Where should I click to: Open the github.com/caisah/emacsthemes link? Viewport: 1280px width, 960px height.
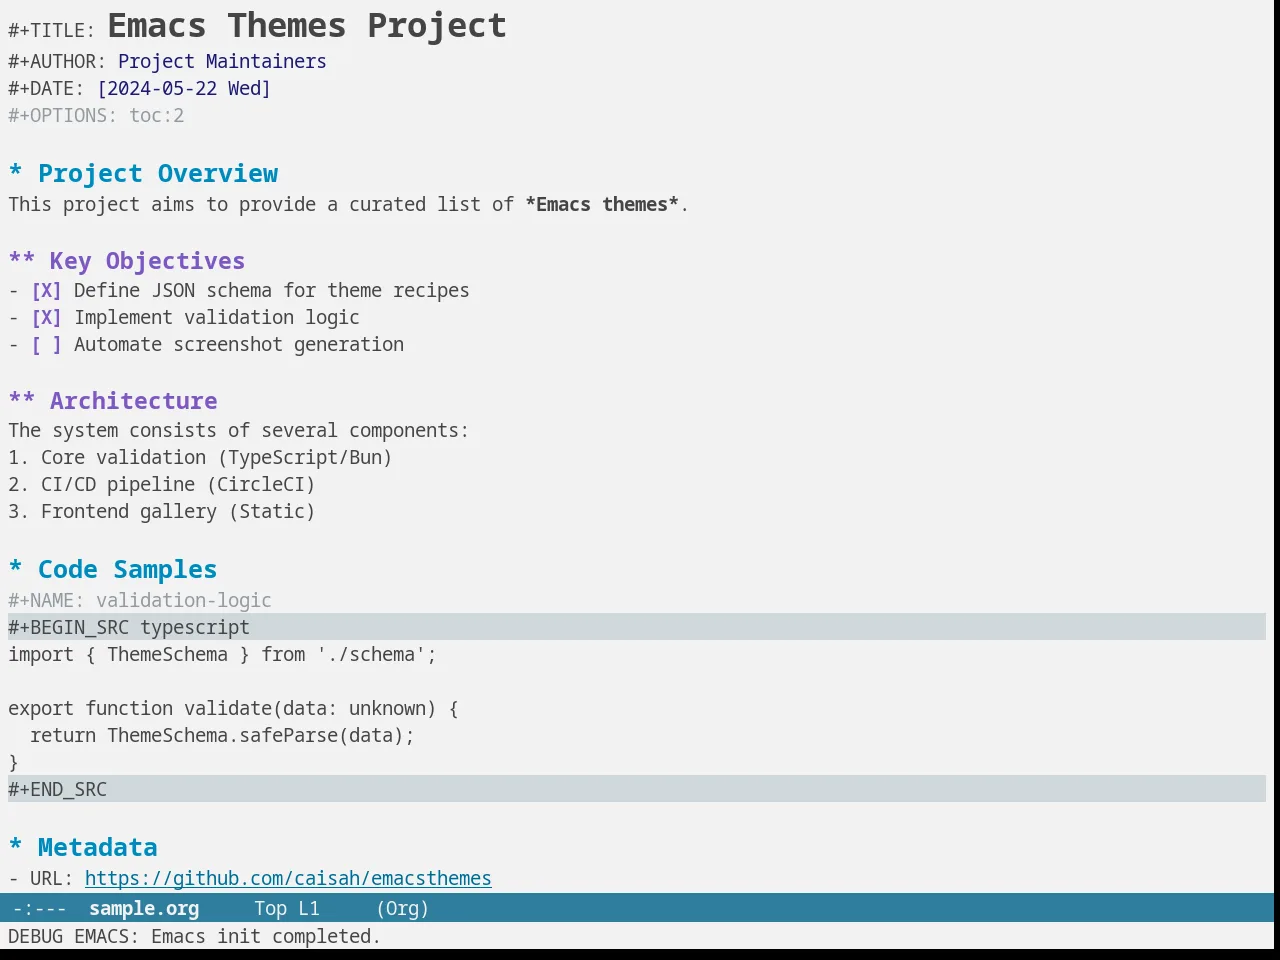(288, 878)
